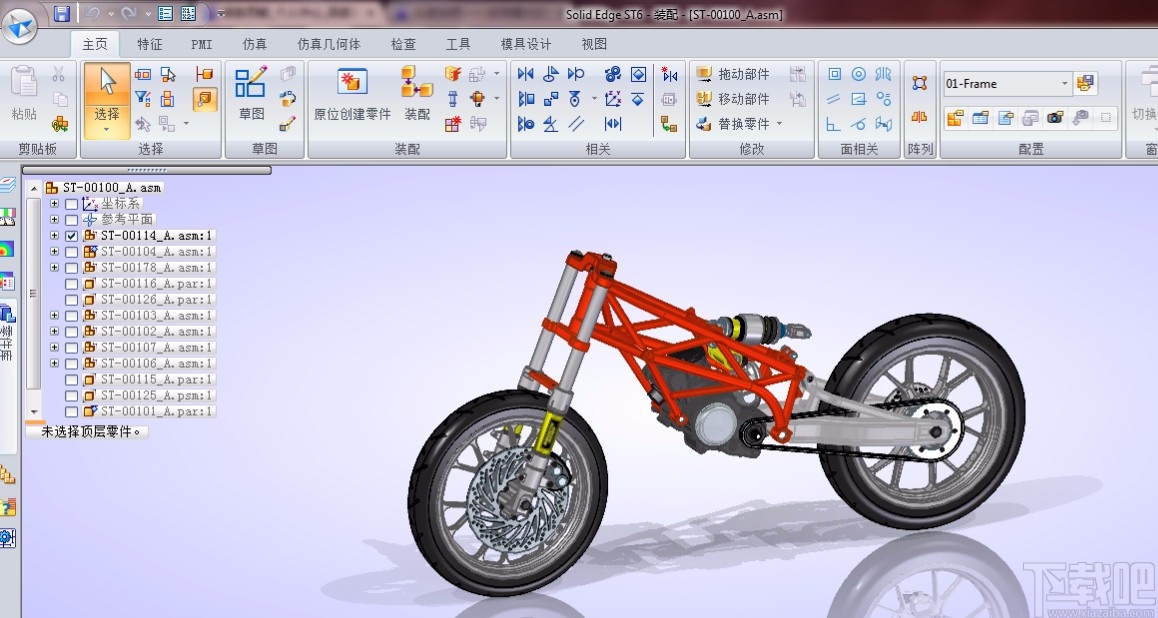
Task: Open the dropdown arrow beside 替换零件
Action: [779, 123]
